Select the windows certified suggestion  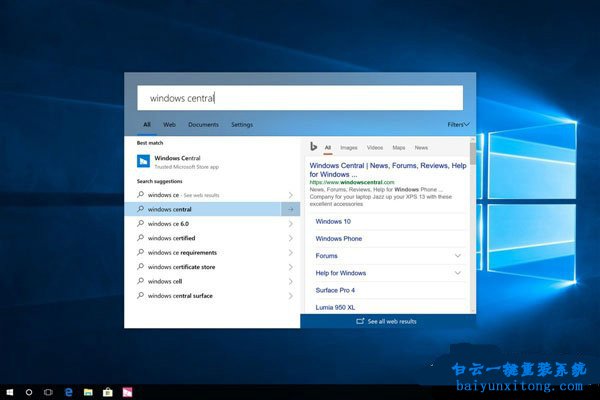212,238
